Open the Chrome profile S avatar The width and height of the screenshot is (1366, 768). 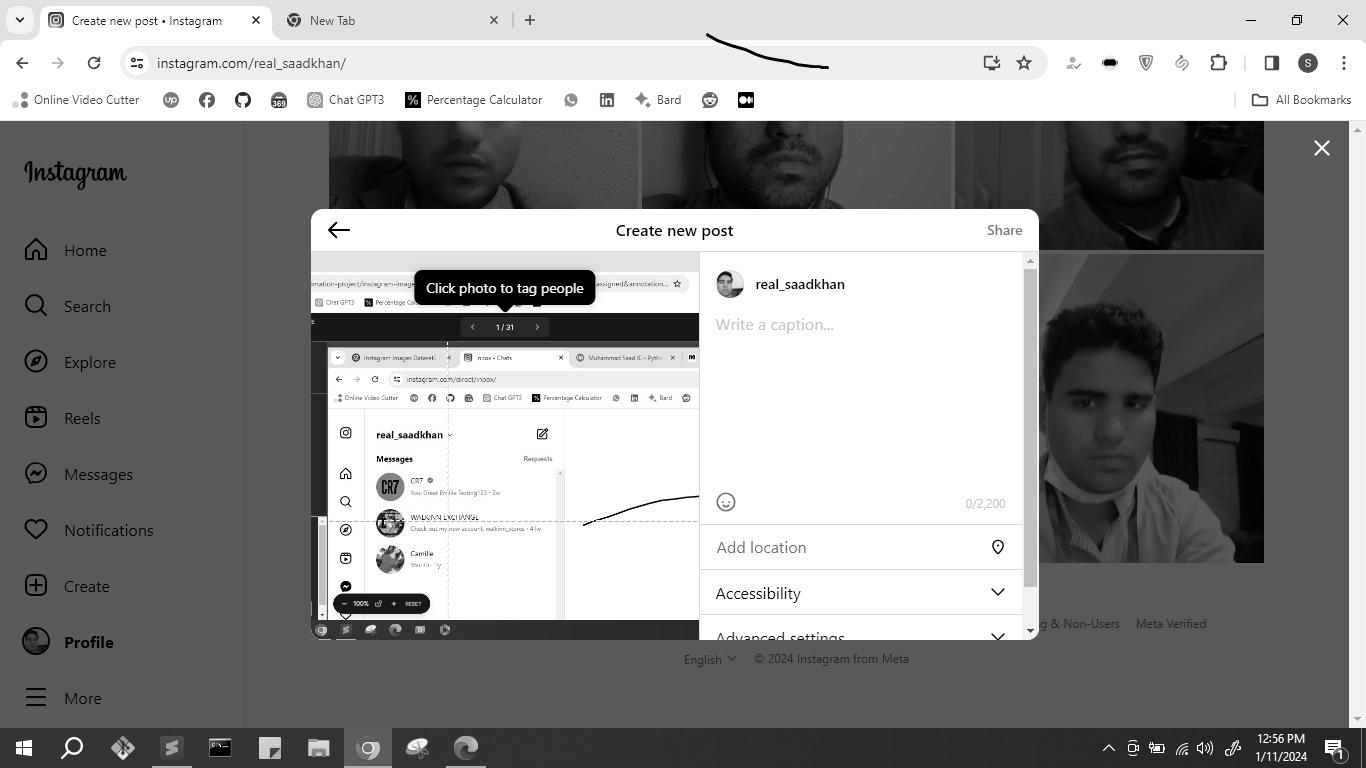[x=1308, y=63]
